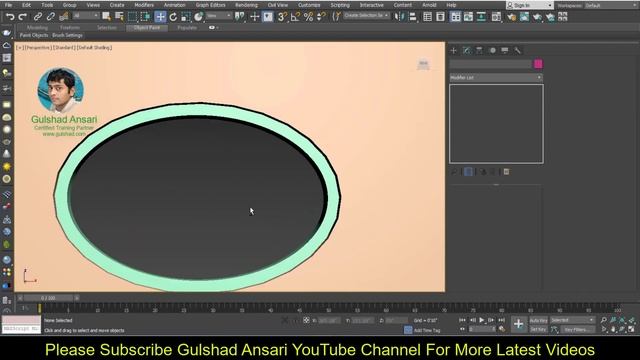
Task: Toggle the 3D Snaps icon
Action: 282,17
